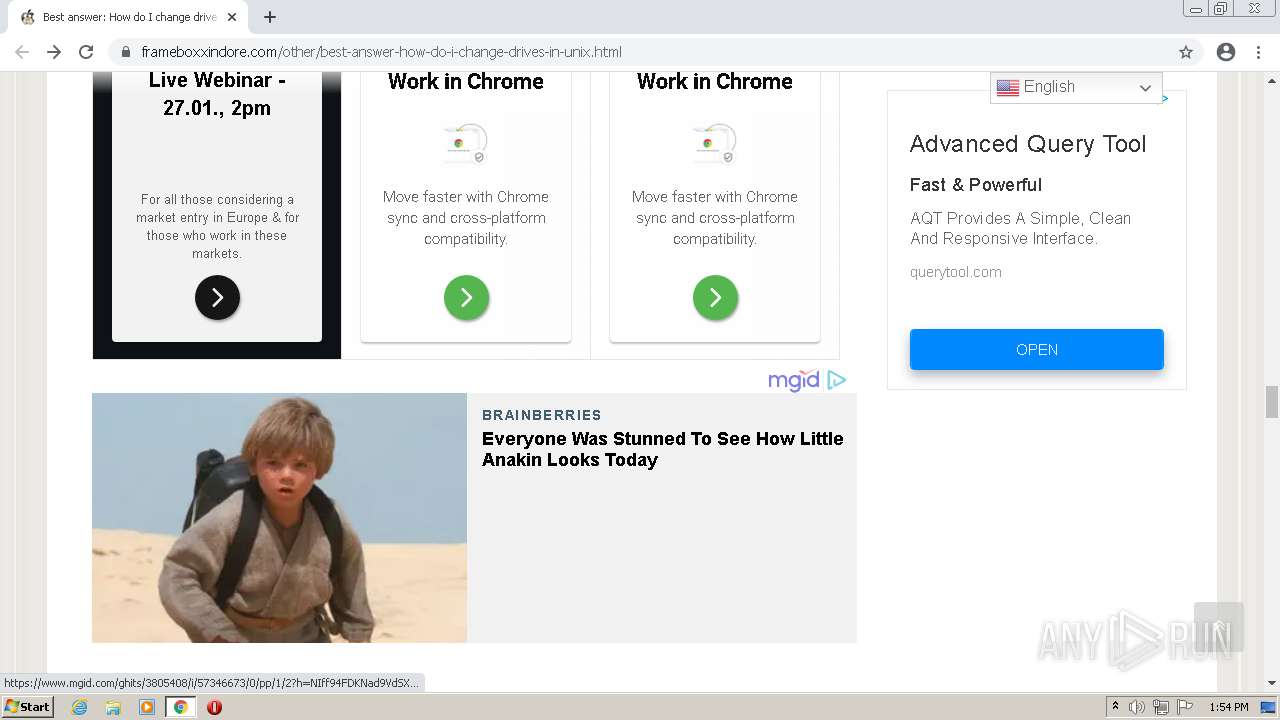Click the browser Forward arrow
Screen dimensions: 1280x720
(54, 52)
